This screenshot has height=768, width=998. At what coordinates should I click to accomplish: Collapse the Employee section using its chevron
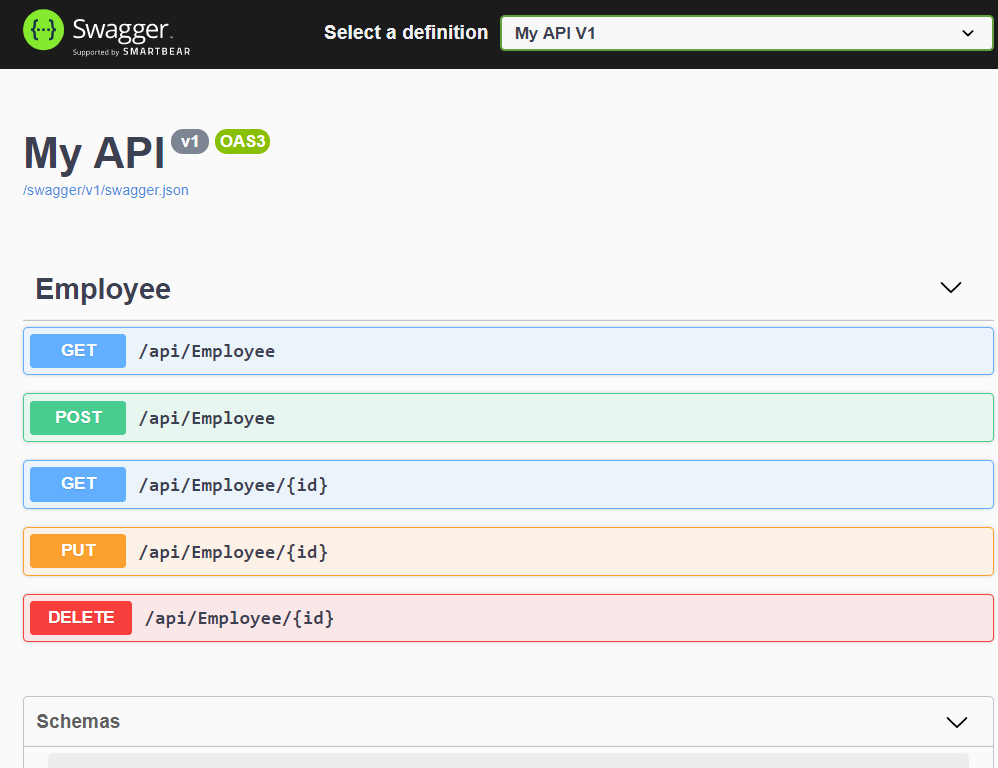[x=950, y=288]
